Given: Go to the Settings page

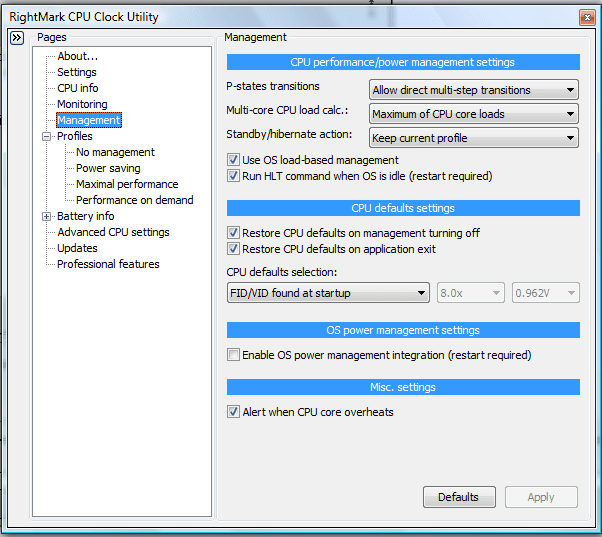Looking at the screenshot, I should tap(77, 72).
